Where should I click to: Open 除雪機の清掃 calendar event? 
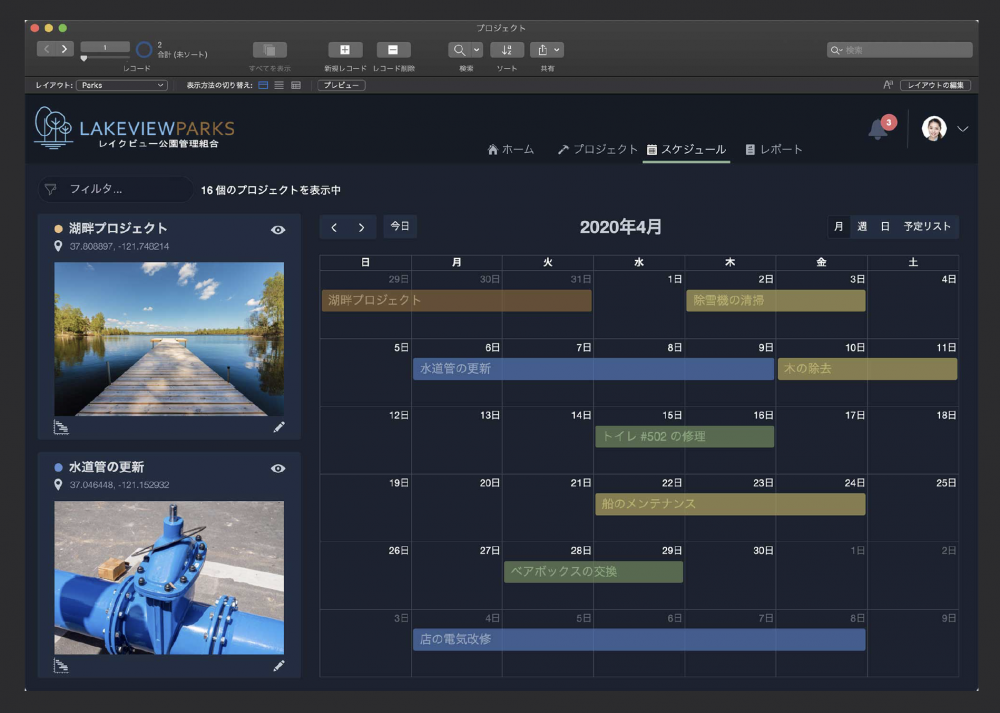pos(776,300)
